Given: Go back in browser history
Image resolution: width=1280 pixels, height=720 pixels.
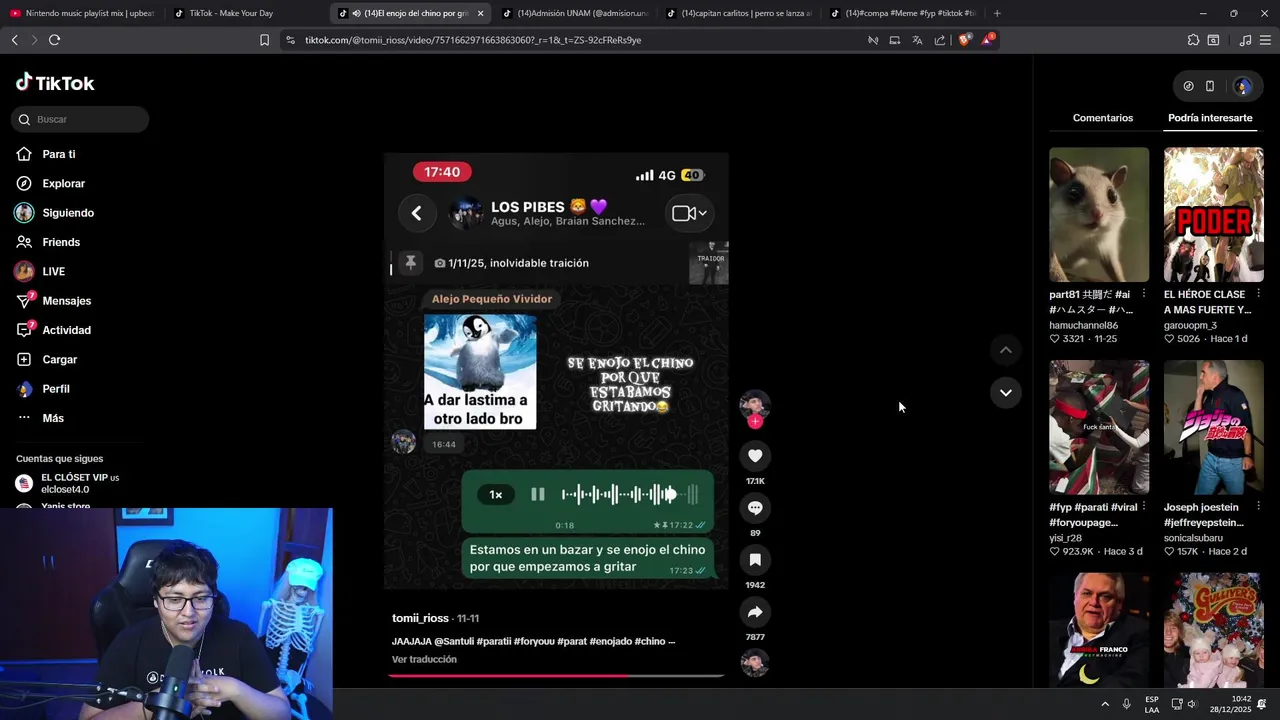Looking at the screenshot, I should pyautogui.click(x=14, y=40).
